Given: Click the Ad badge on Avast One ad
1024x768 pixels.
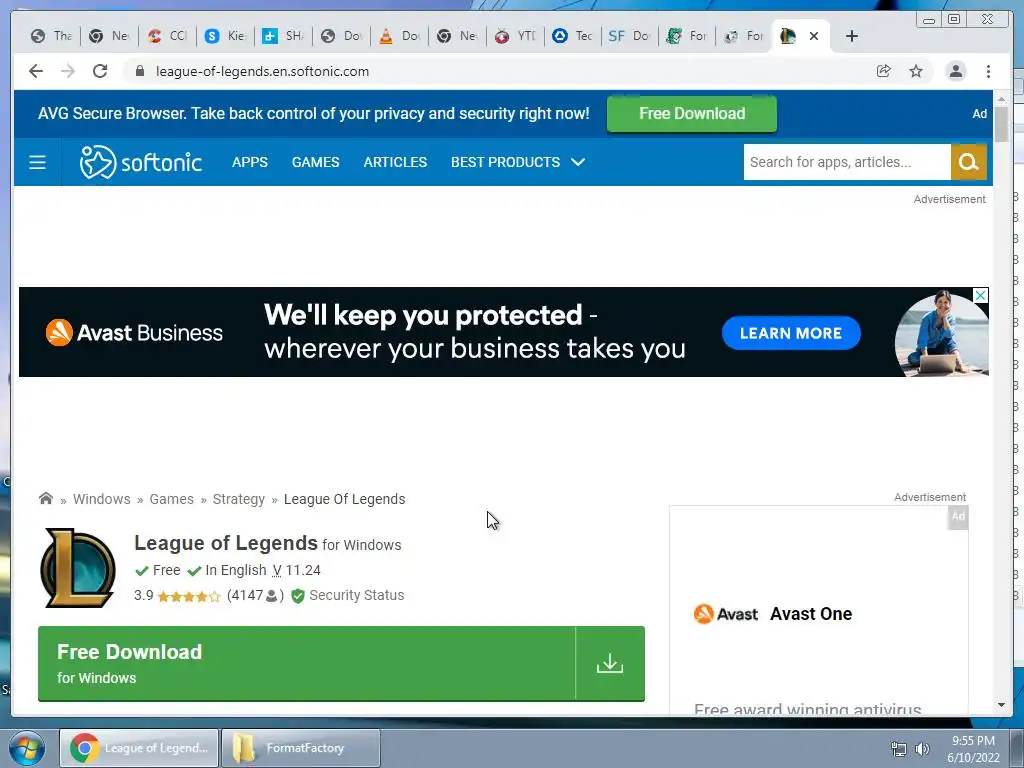Looking at the screenshot, I should click(958, 517).
